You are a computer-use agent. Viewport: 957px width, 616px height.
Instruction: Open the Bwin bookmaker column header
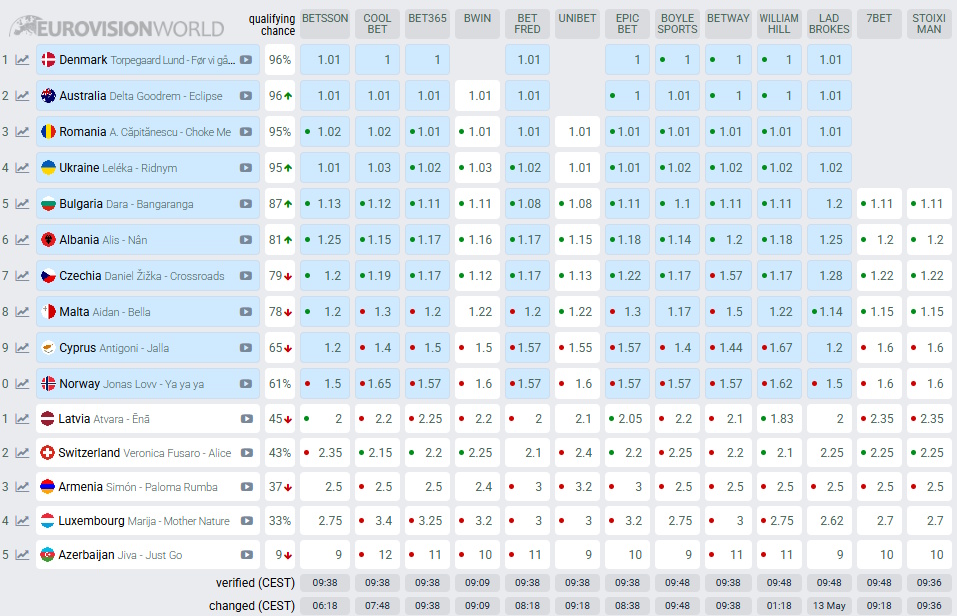[x=477, y=24]
